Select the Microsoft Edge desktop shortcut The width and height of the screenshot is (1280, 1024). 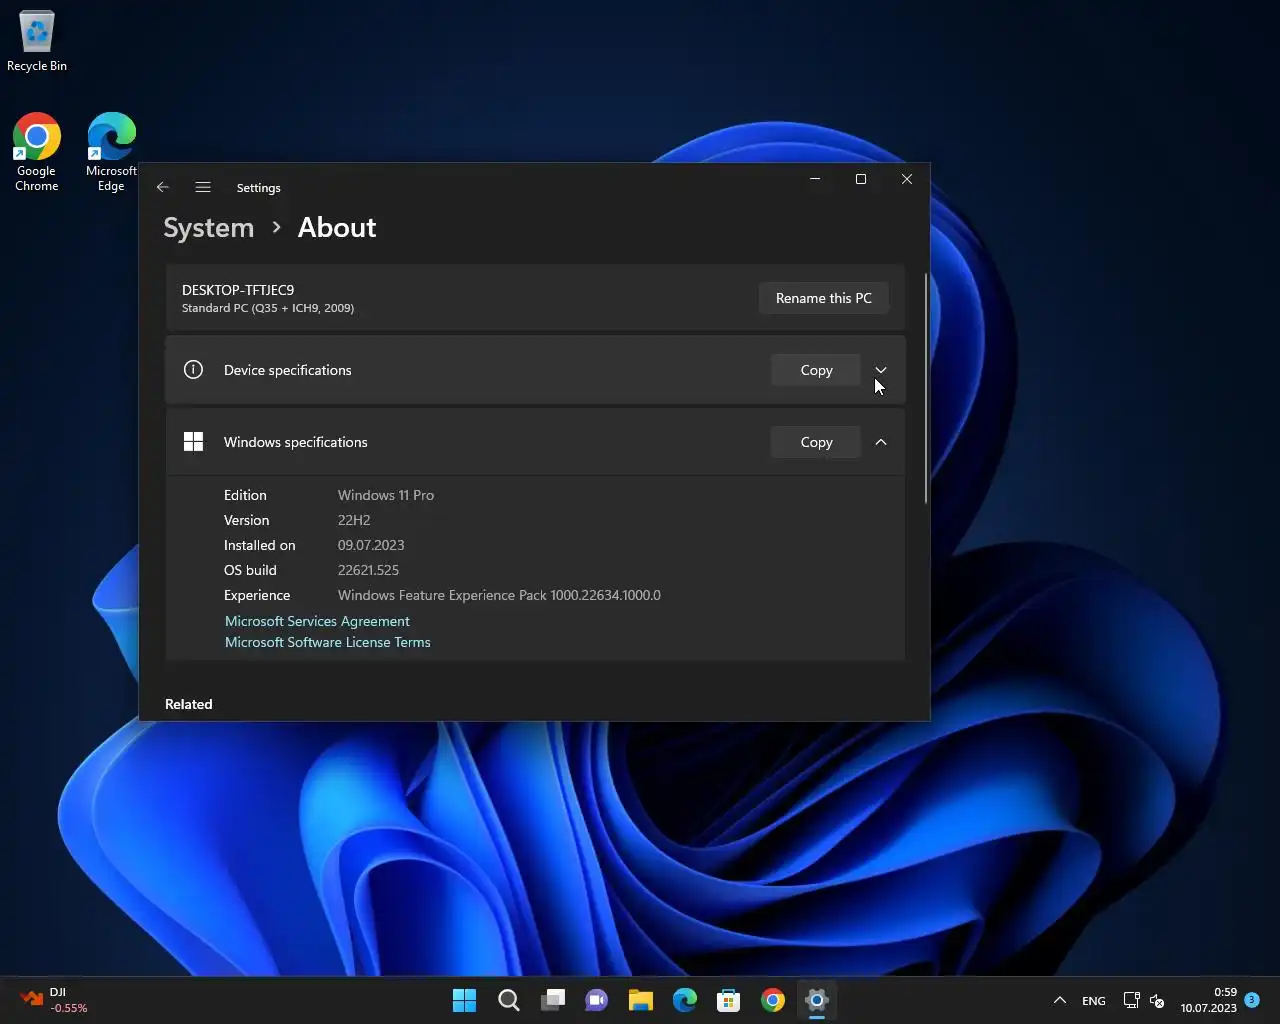(111, 152)
